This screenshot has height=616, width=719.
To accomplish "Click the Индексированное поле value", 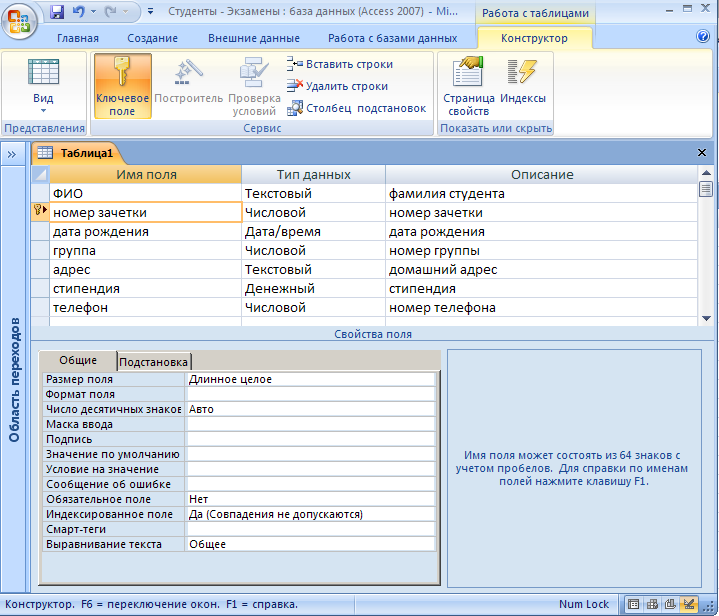I will coord(311,514).
